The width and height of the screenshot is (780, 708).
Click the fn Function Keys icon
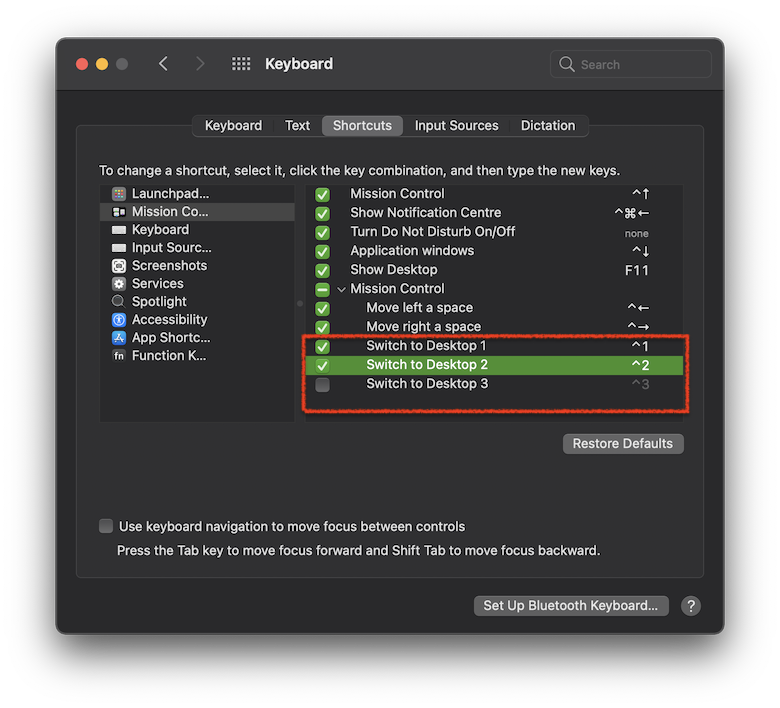119,356
